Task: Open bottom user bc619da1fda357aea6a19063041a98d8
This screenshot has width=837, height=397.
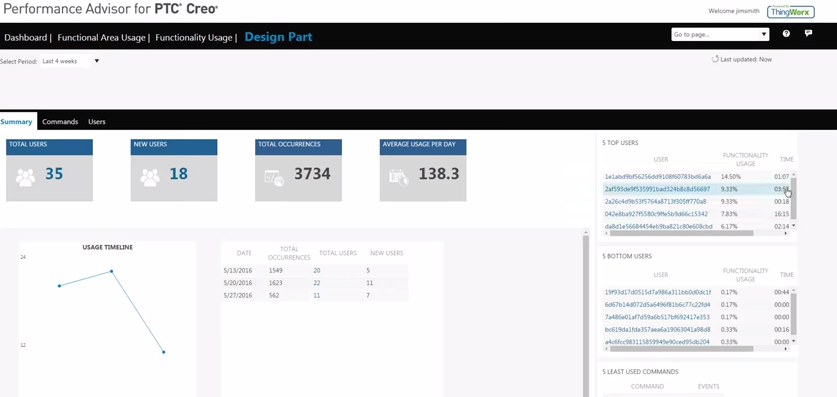Action: coord(657,329)
